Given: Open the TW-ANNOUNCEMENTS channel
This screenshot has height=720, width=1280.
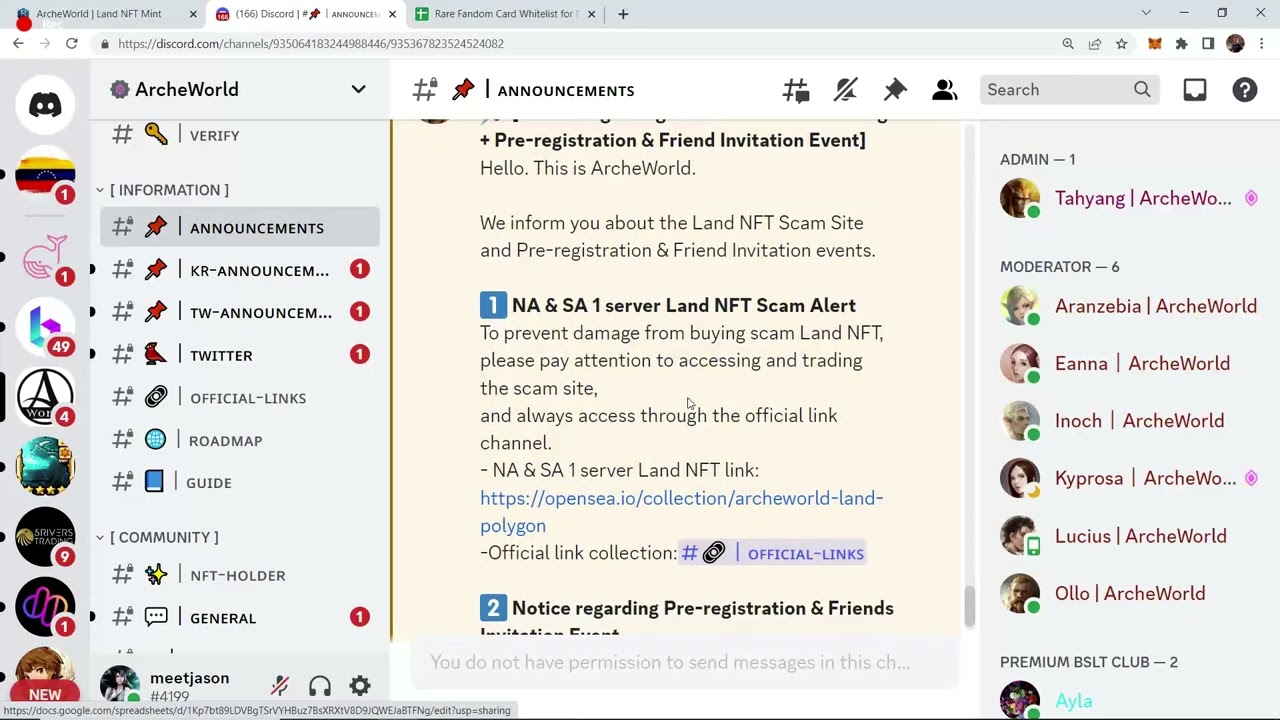Looking at the screenshot, I should point(240,312).
